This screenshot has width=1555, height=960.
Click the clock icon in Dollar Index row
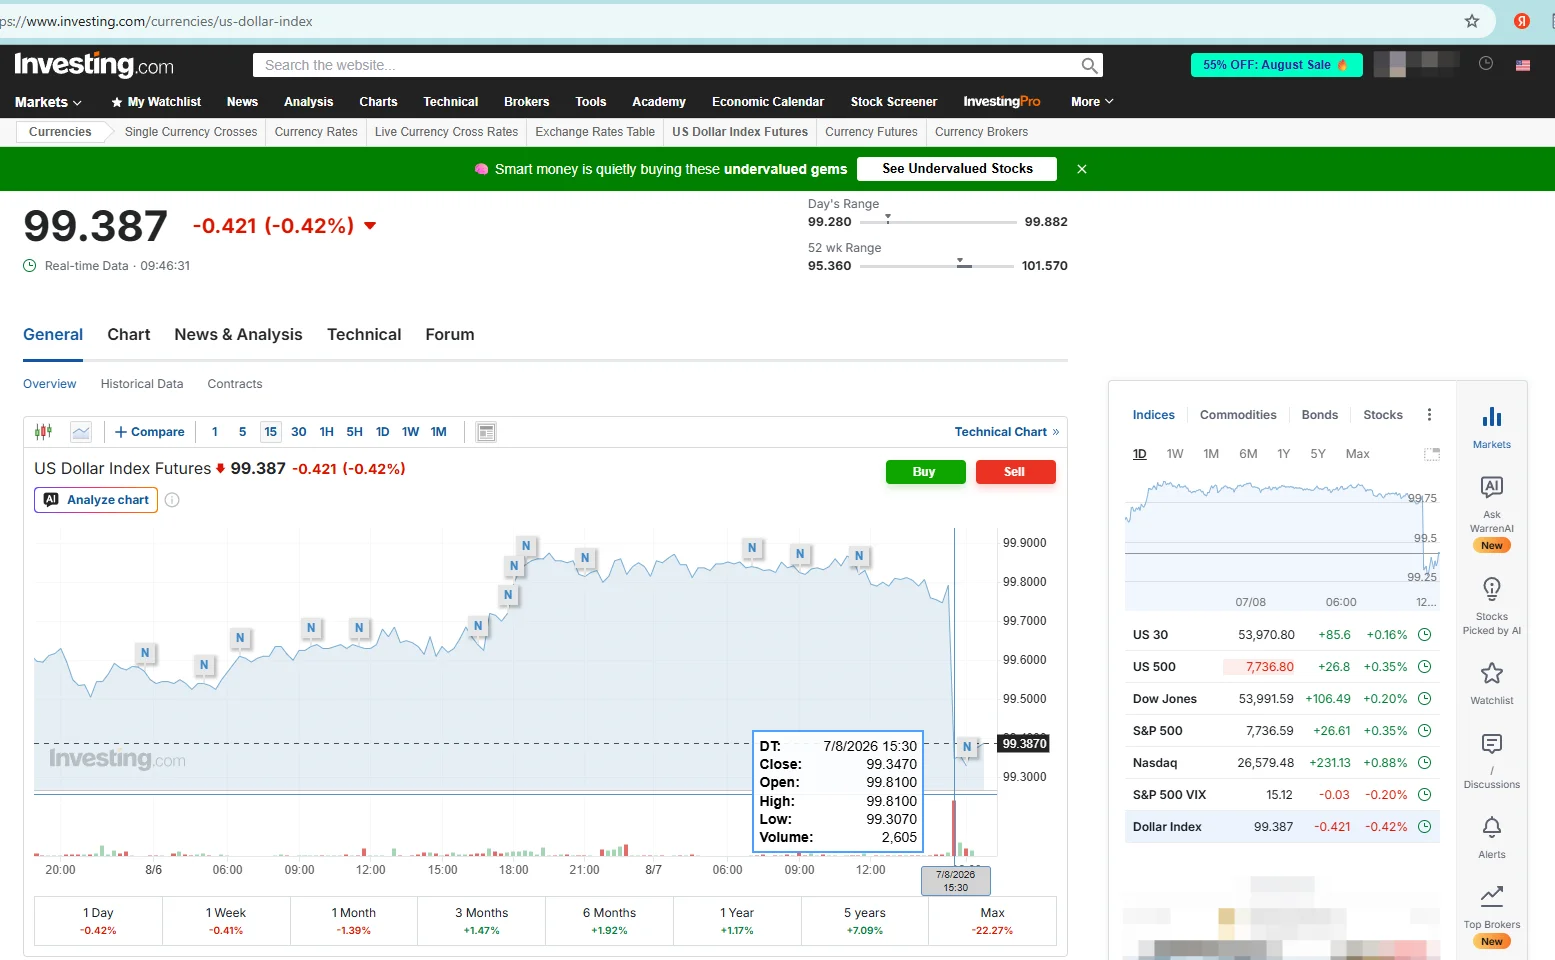(x=1425, y=827)
